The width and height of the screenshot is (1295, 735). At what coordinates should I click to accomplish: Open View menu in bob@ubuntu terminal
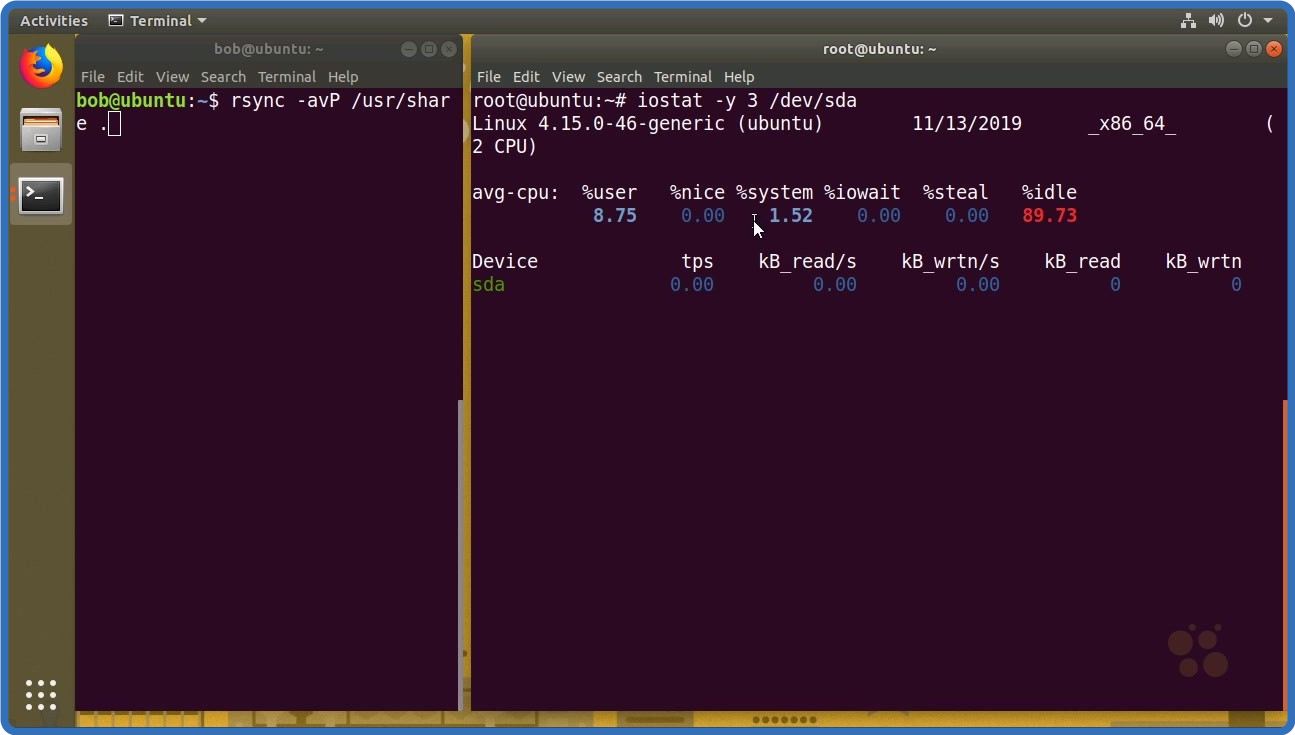click(x=172, y=76)
